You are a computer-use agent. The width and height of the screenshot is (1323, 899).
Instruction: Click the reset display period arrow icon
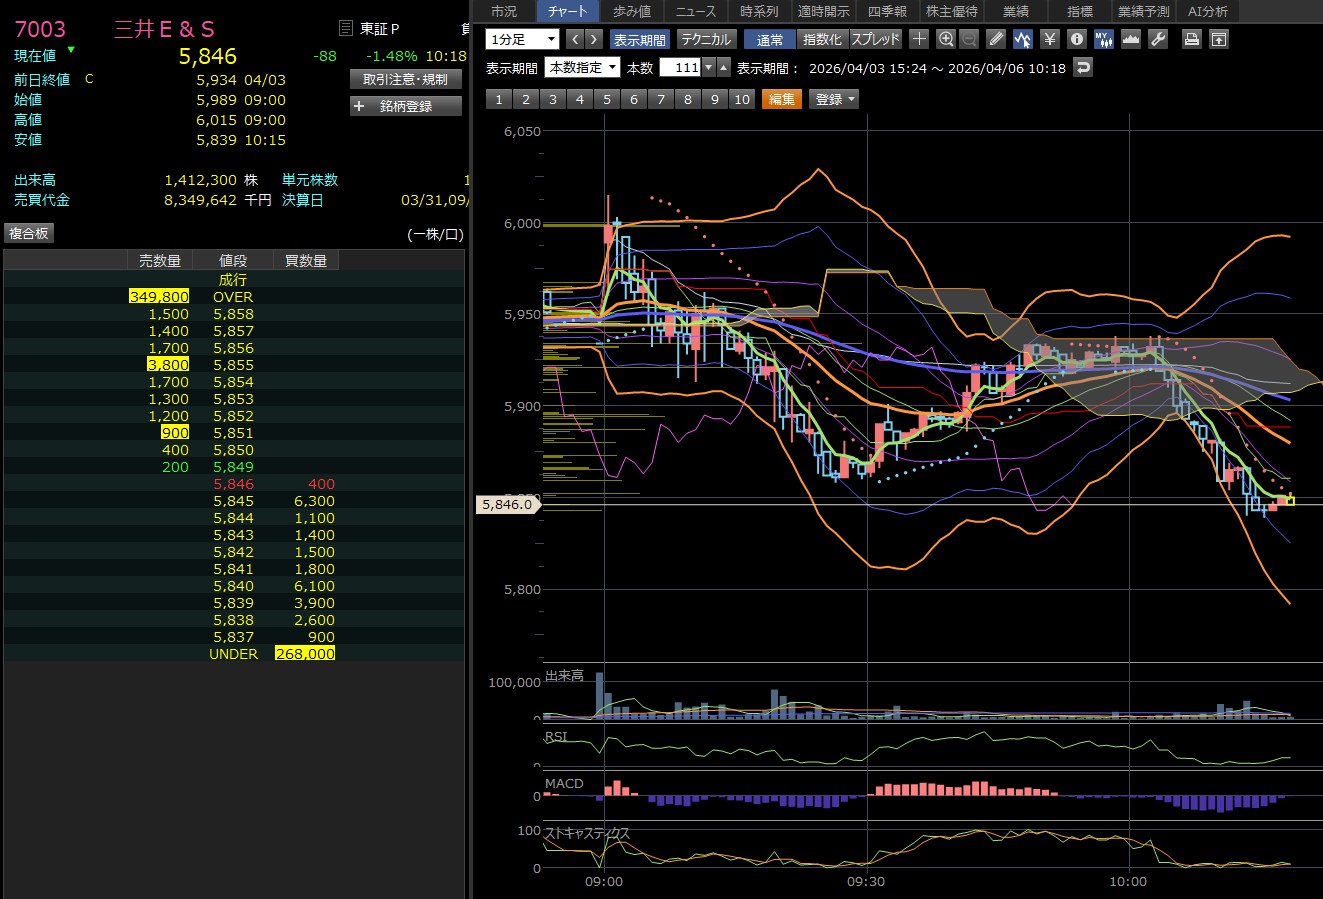(1082, 68)
